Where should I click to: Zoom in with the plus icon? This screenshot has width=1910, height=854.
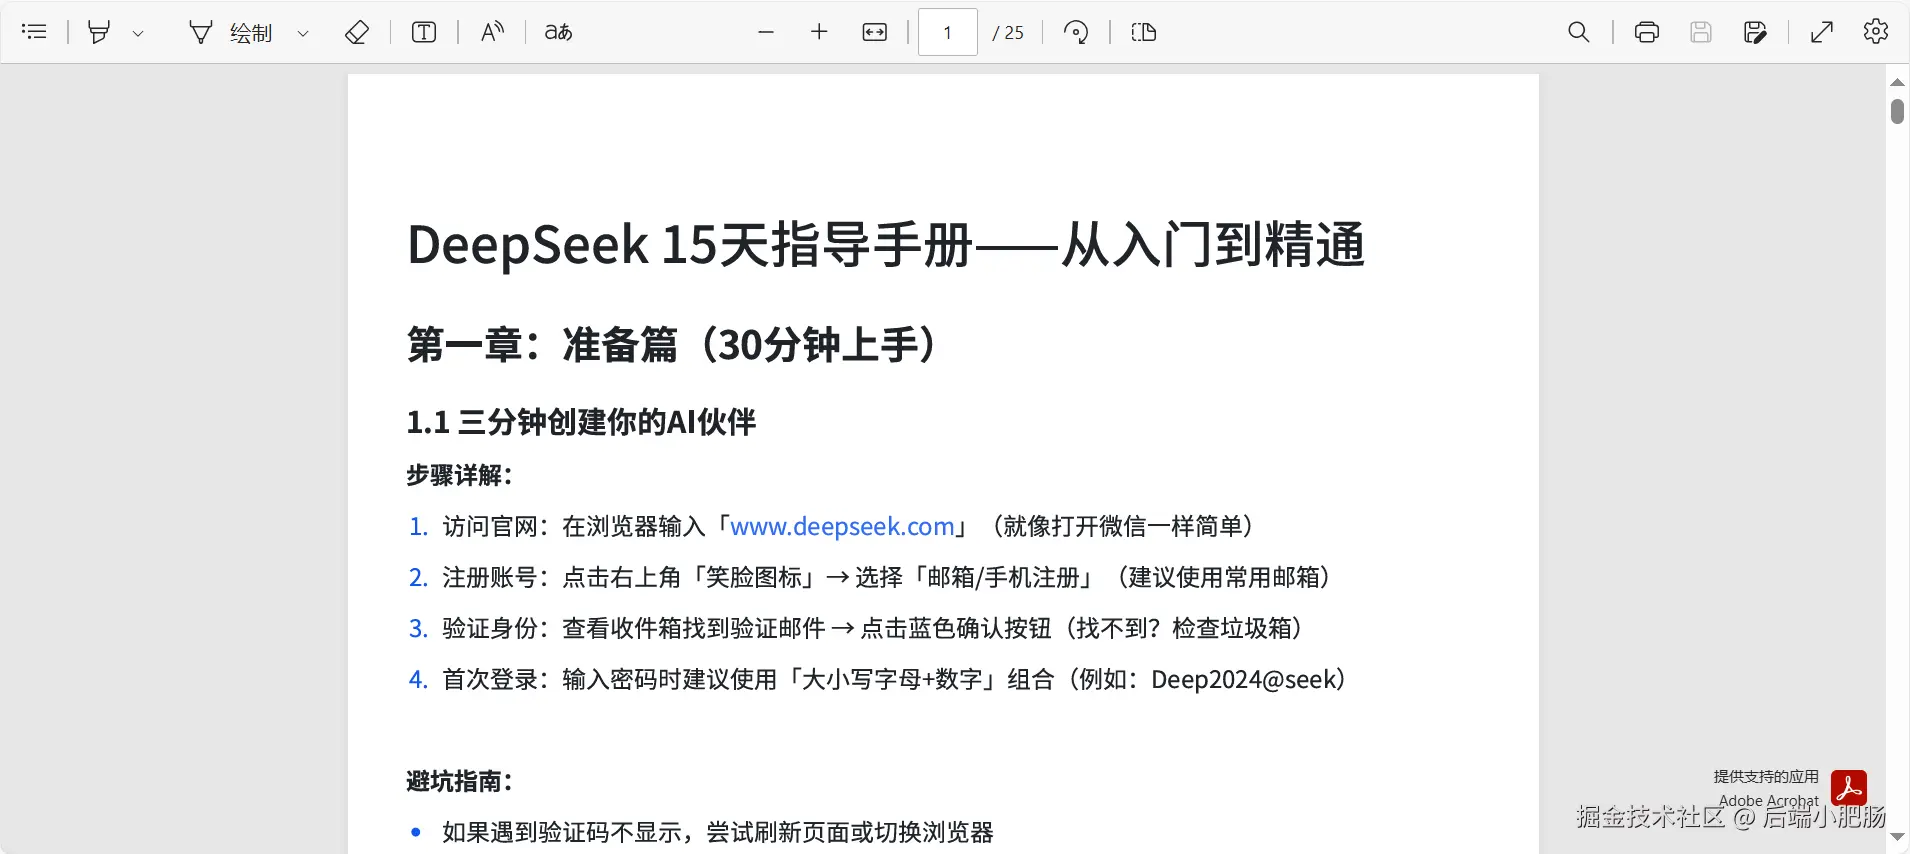(819, 32)
